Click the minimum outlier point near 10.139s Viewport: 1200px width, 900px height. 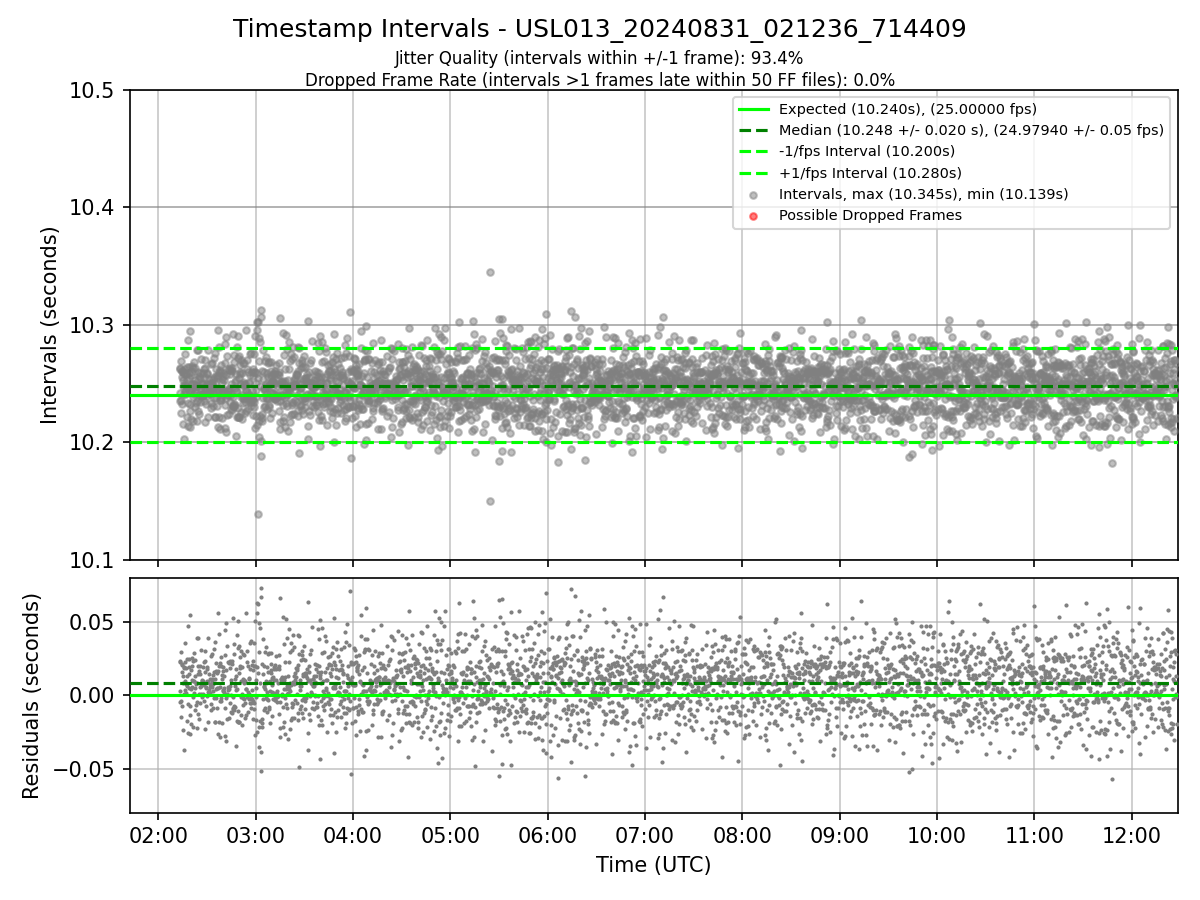click(258, 514)
